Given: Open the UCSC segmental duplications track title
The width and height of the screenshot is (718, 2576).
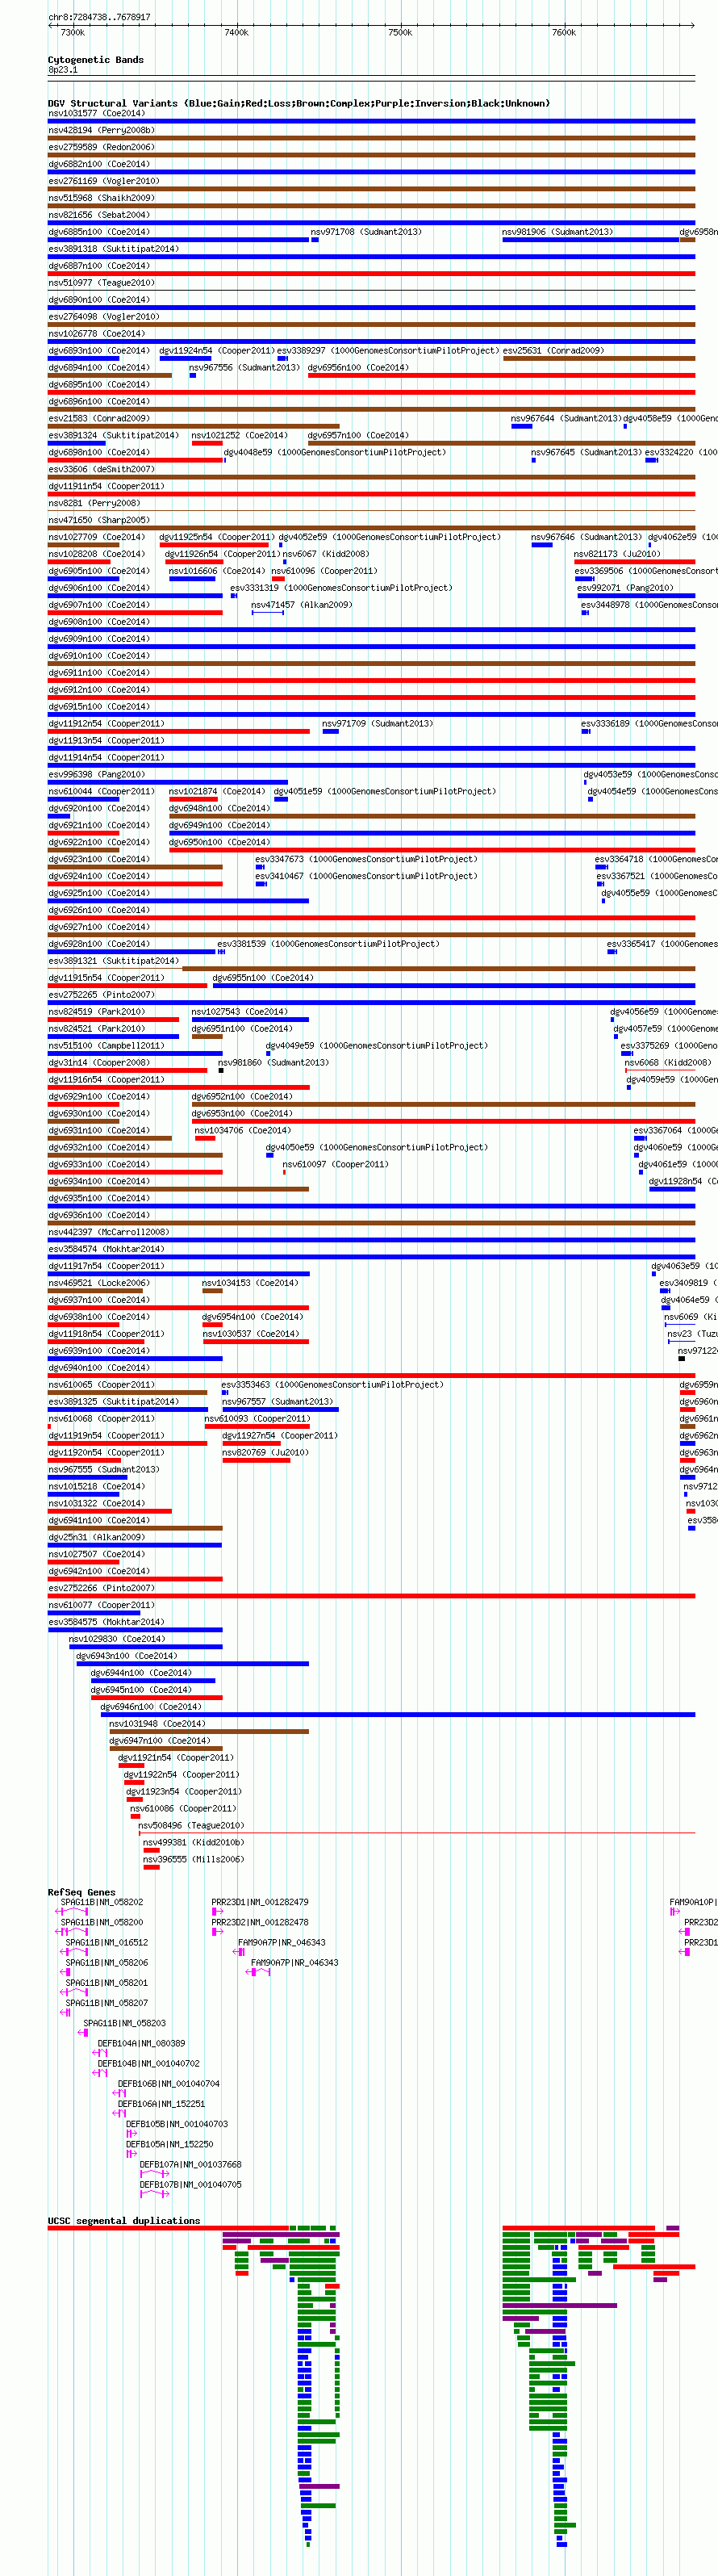Looking at the screenshot, I should click(x=124, y=2220).
